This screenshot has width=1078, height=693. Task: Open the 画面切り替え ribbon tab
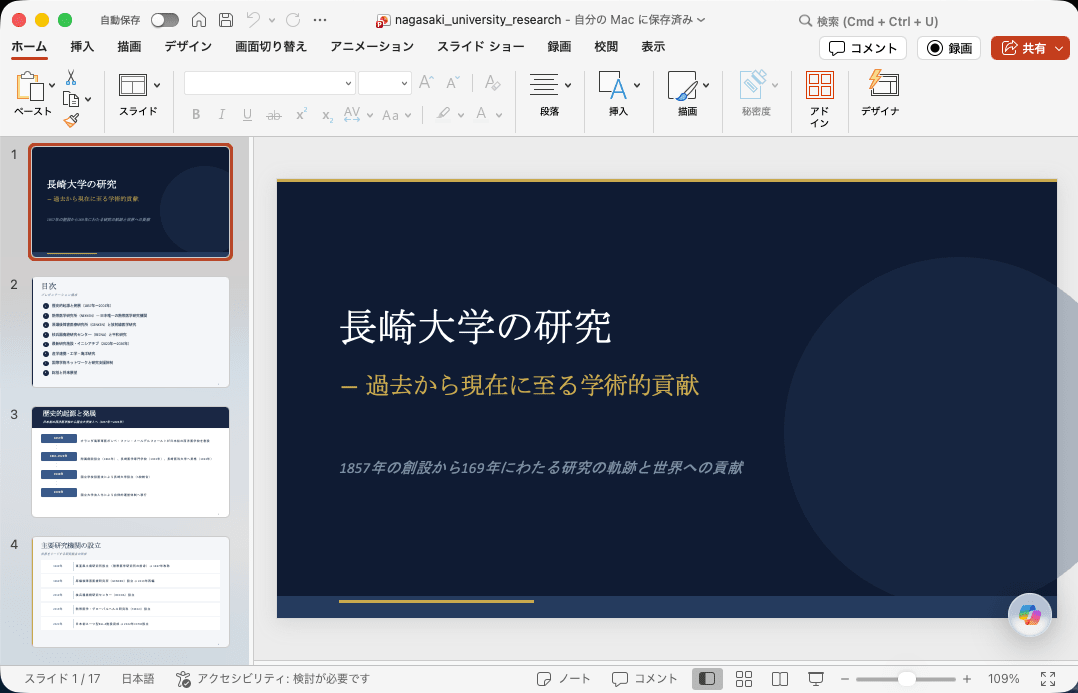tap(271, 47)
